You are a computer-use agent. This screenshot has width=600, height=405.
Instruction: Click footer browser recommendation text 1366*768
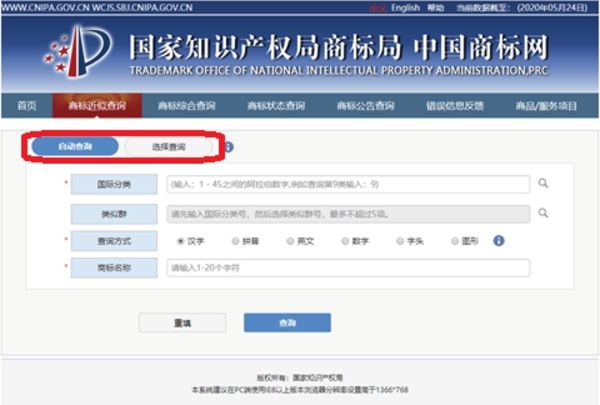click(300, 390)
